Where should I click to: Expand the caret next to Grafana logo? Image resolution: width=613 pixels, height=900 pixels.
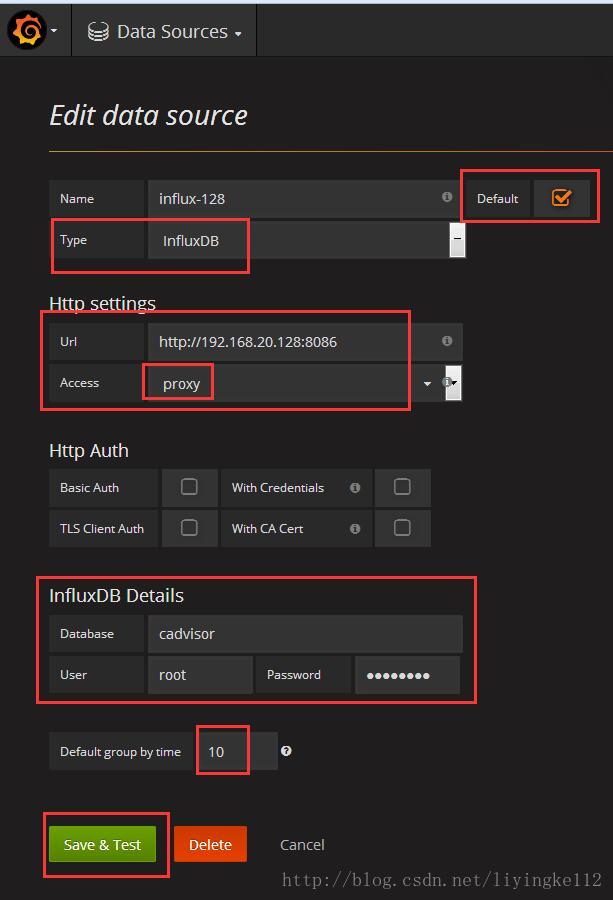[54, 30]
